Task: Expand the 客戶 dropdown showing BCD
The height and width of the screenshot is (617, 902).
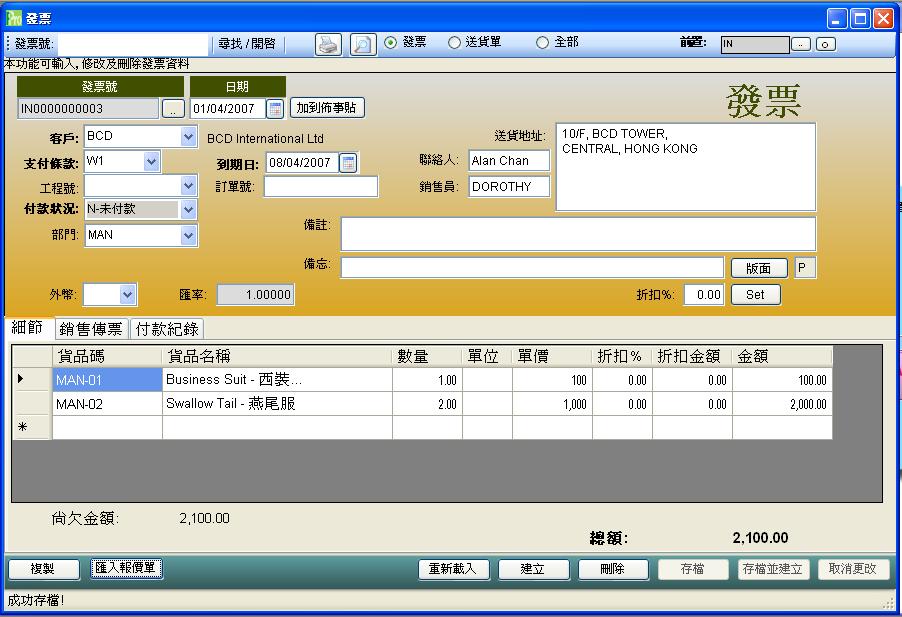Action: point(188,137)
